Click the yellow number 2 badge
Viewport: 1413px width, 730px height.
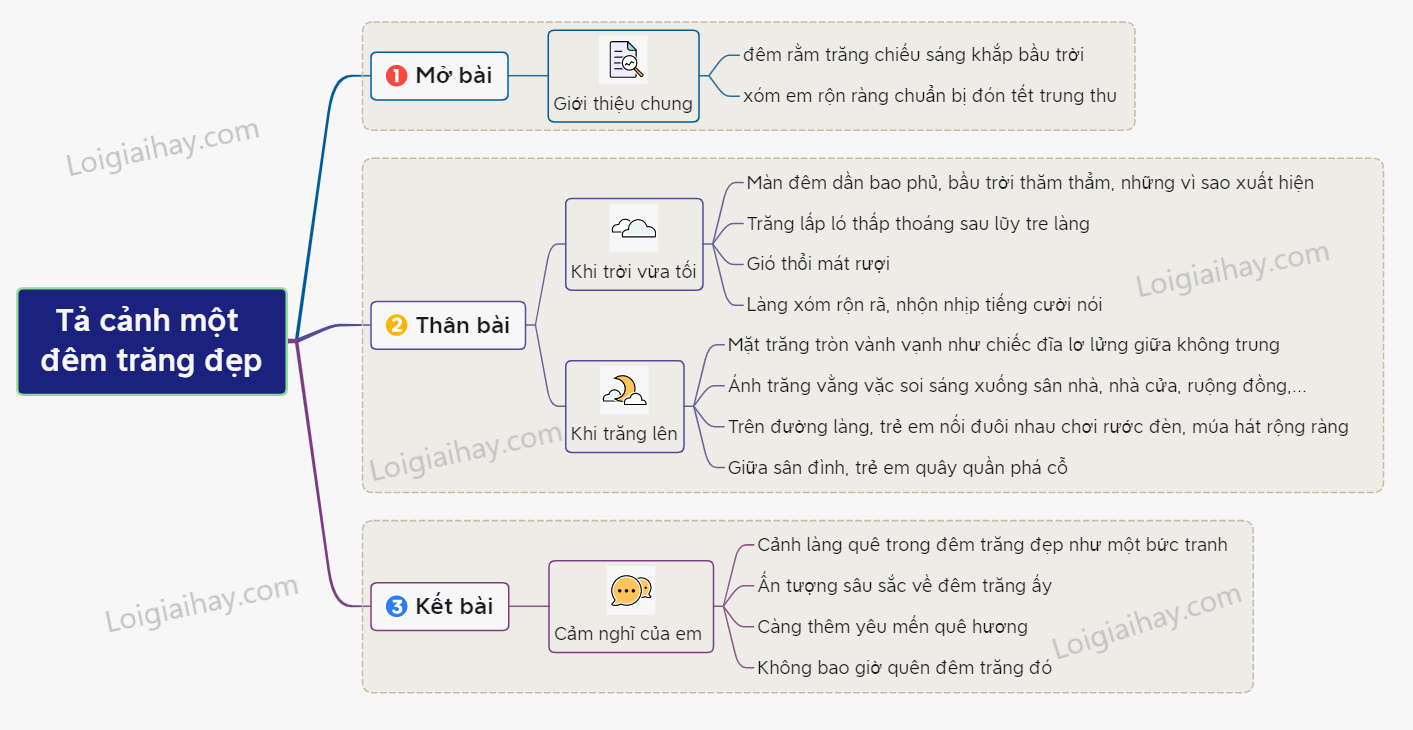[x=397, y=325]
